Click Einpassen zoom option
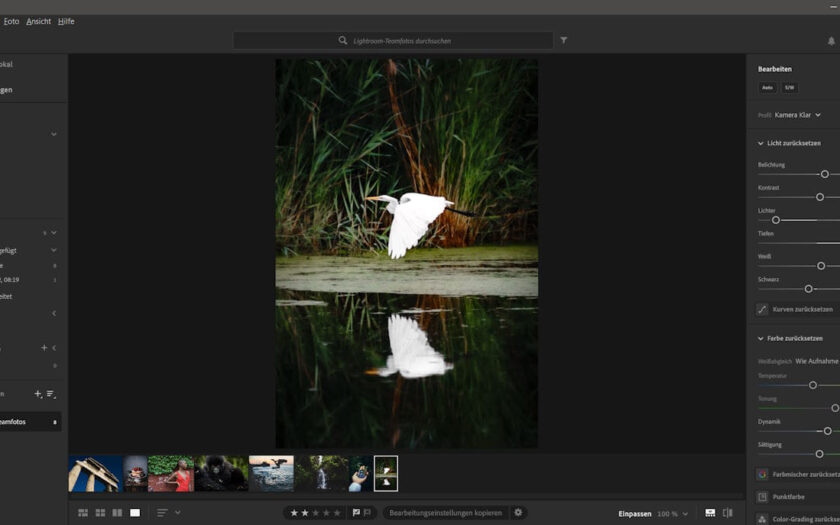 pyautogui.click(x=635, y=514)
